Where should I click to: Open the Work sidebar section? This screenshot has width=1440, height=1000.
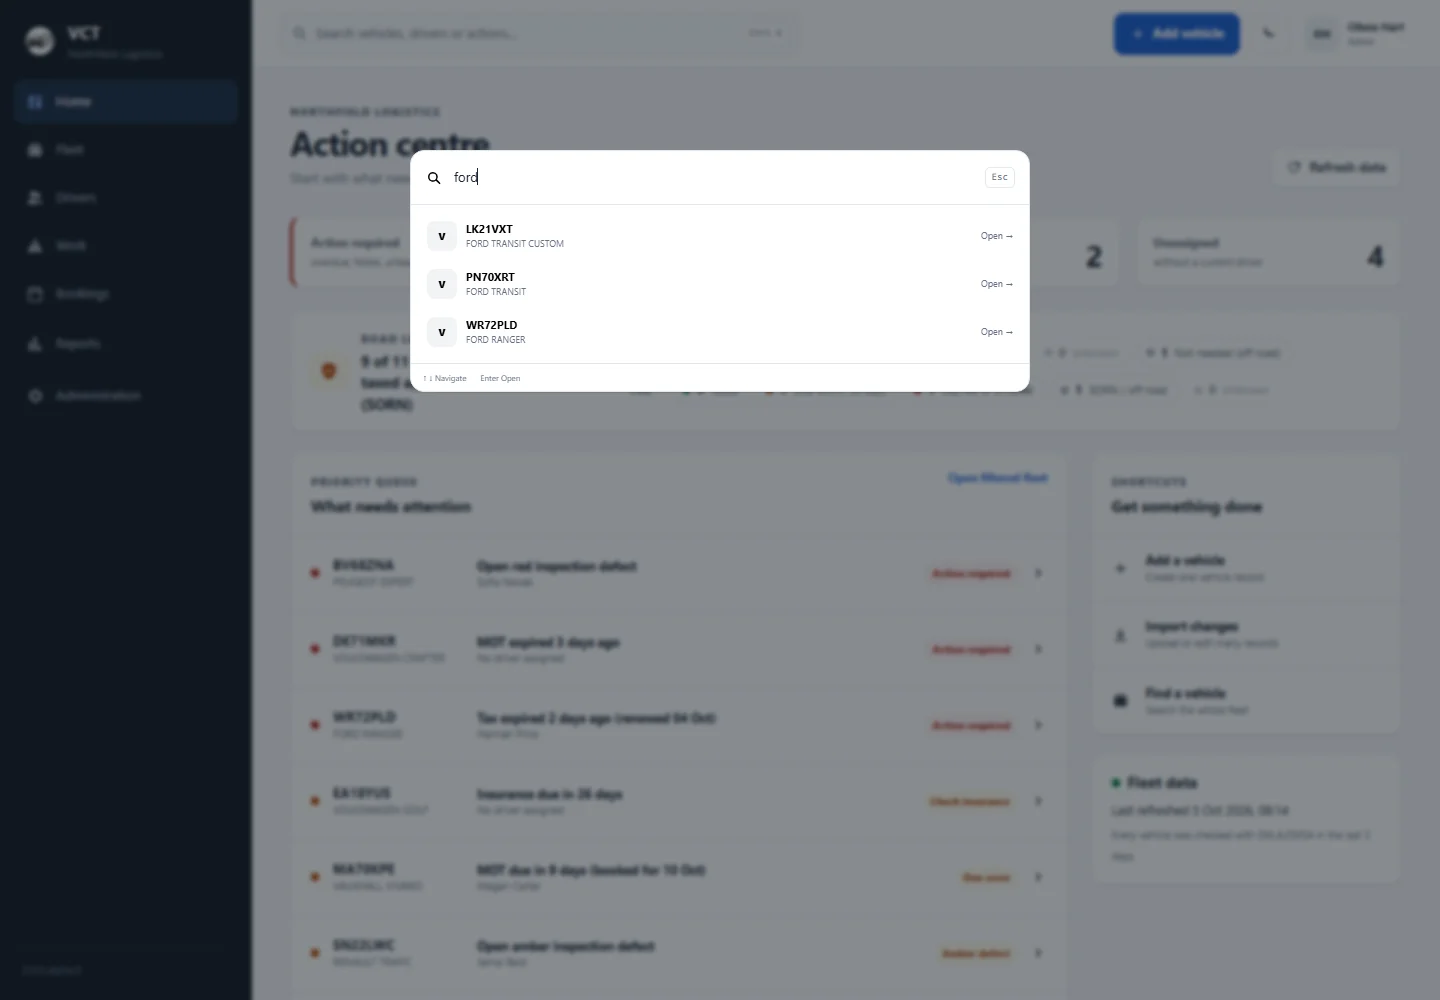[x=126, y=246]
